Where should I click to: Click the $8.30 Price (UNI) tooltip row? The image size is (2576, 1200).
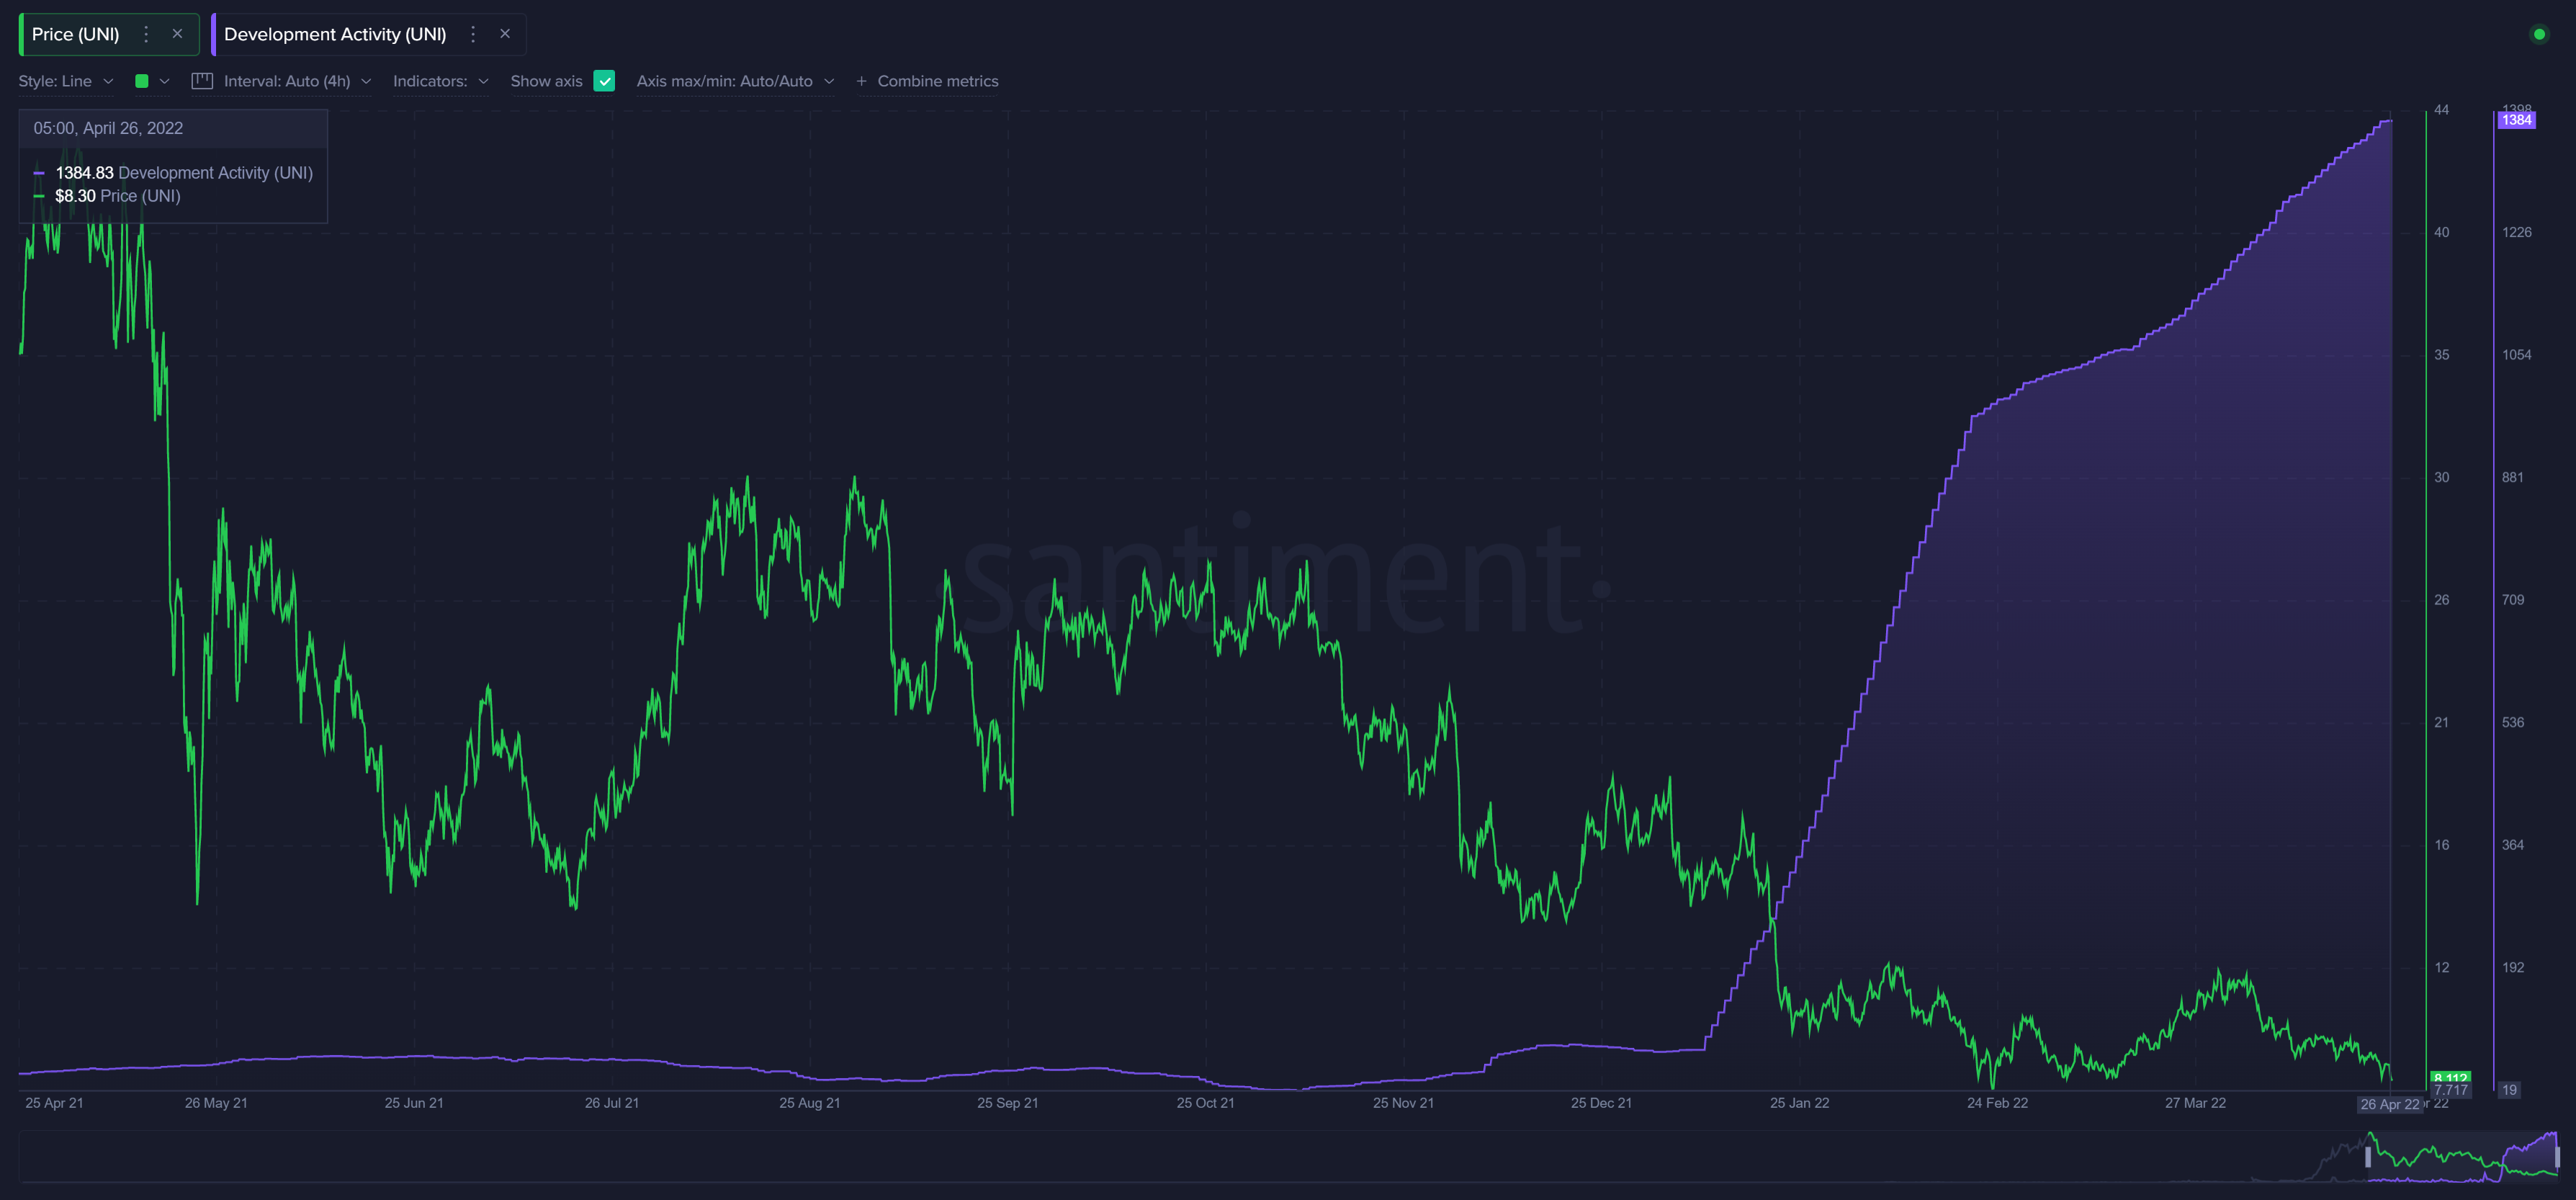click(x=107, y=196)
